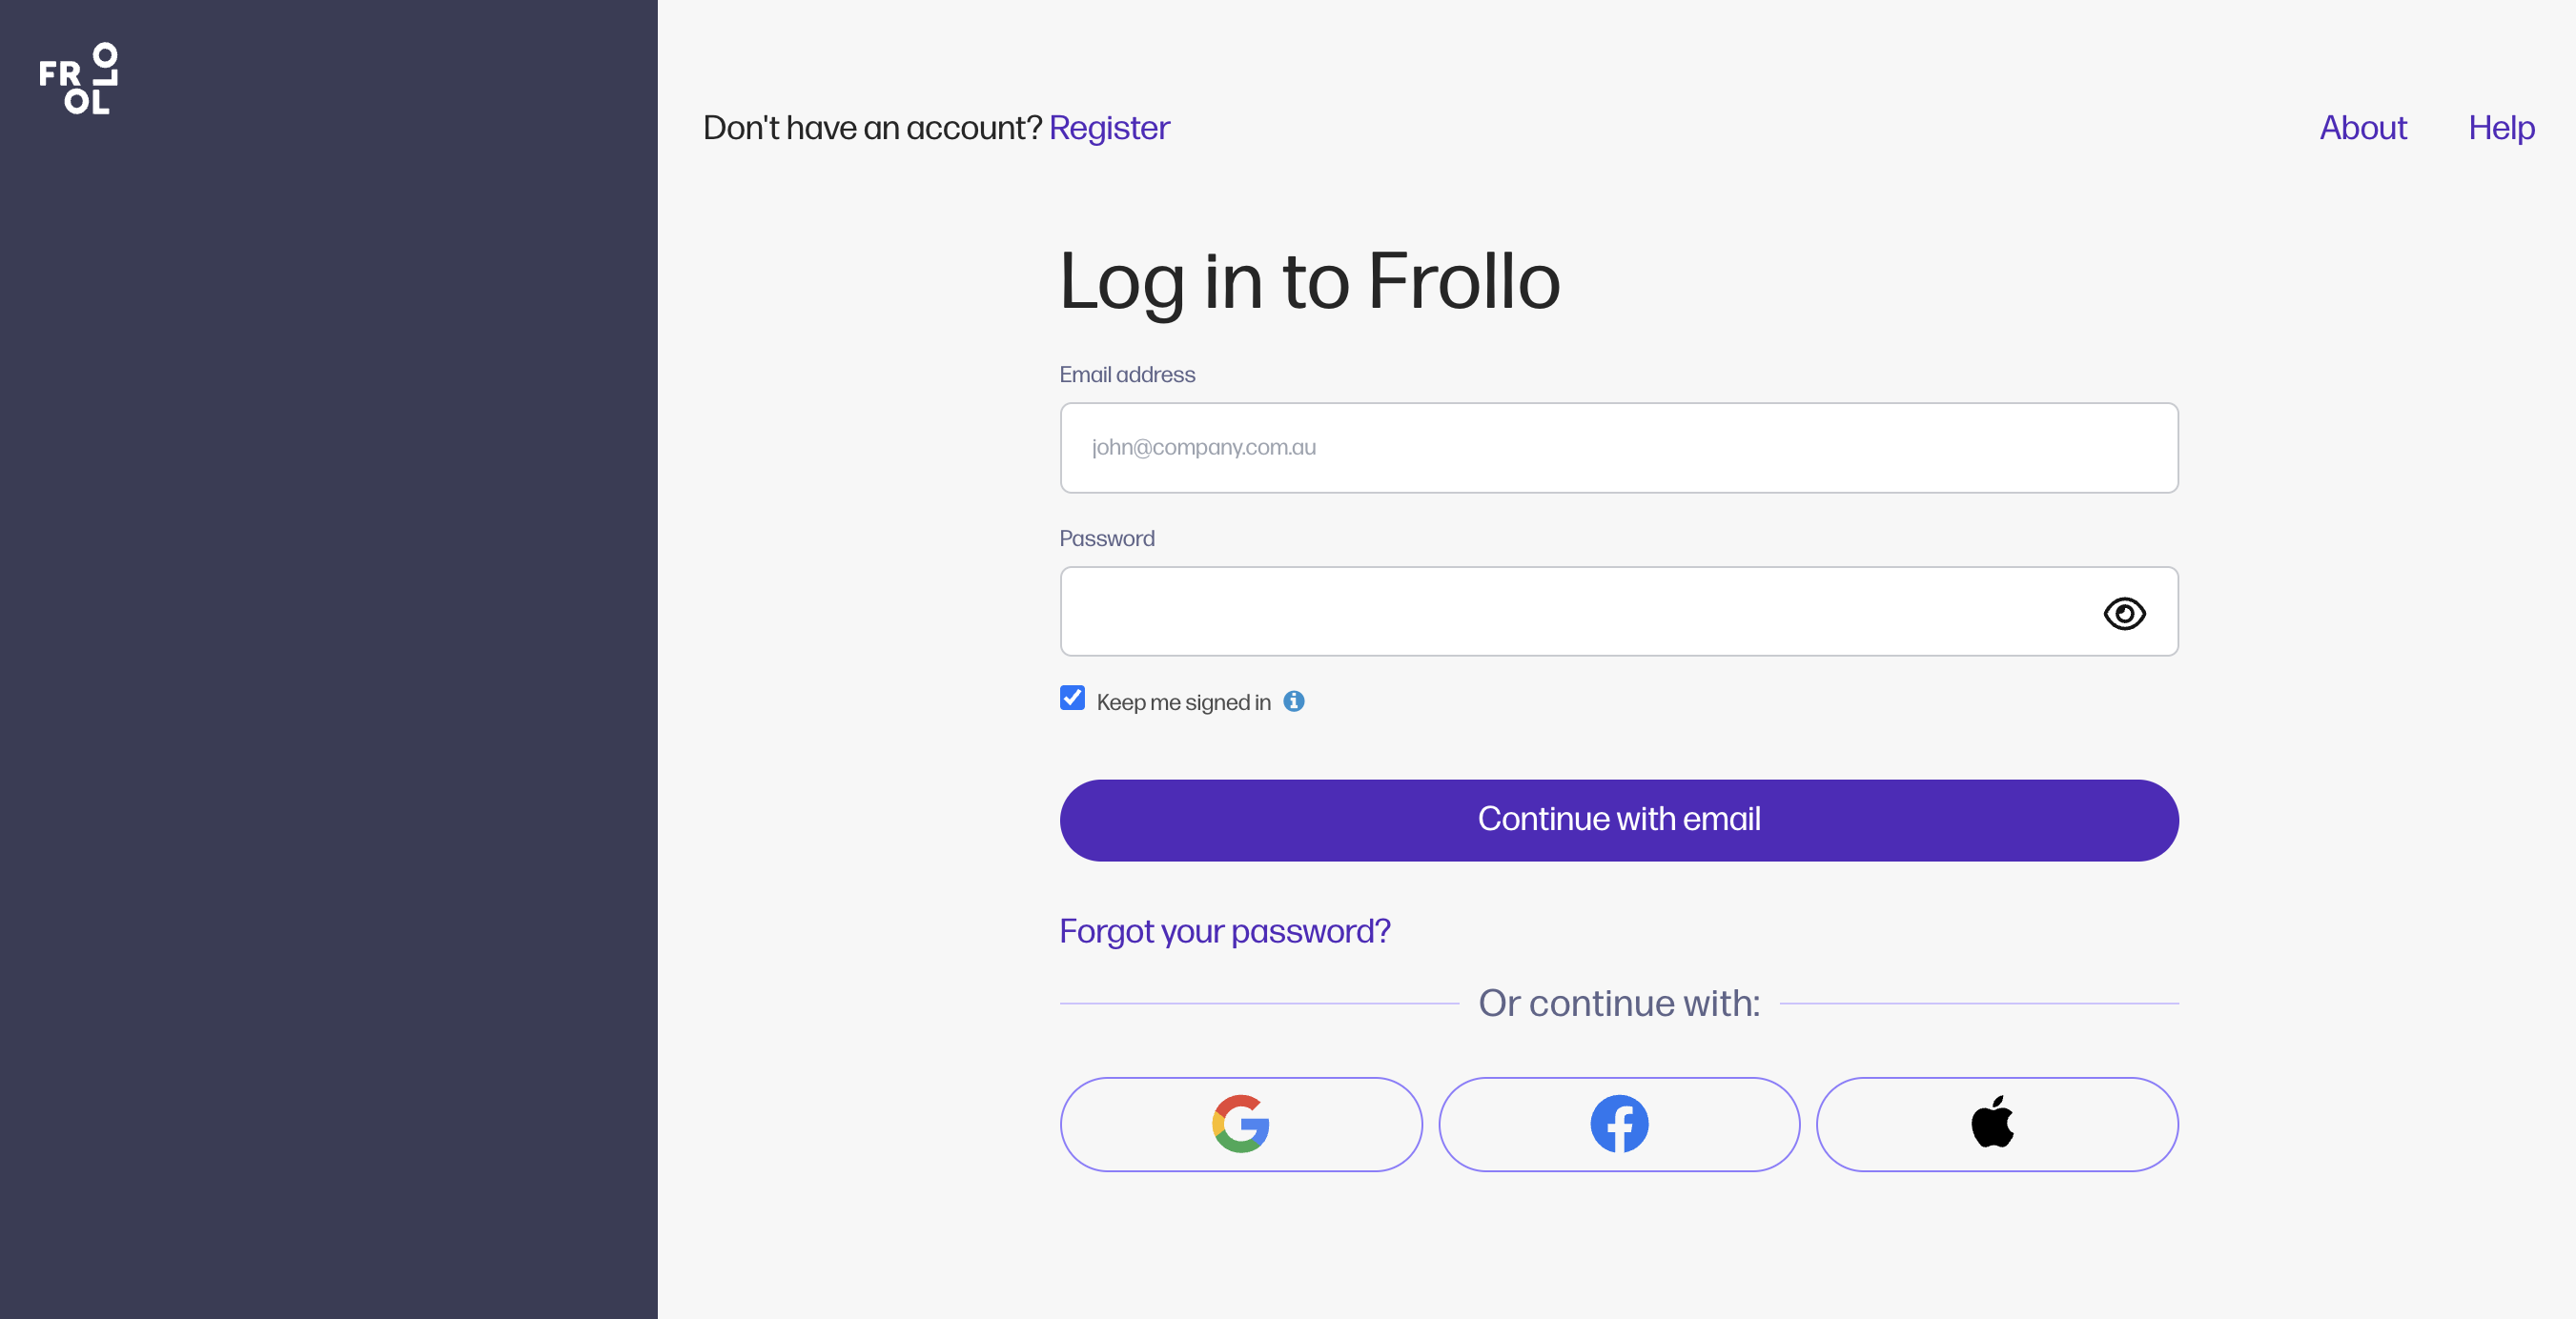2576x1319 pixels.
Task: Click the Frollo logo
Action: pyautogui.click(x=78, y=79)
